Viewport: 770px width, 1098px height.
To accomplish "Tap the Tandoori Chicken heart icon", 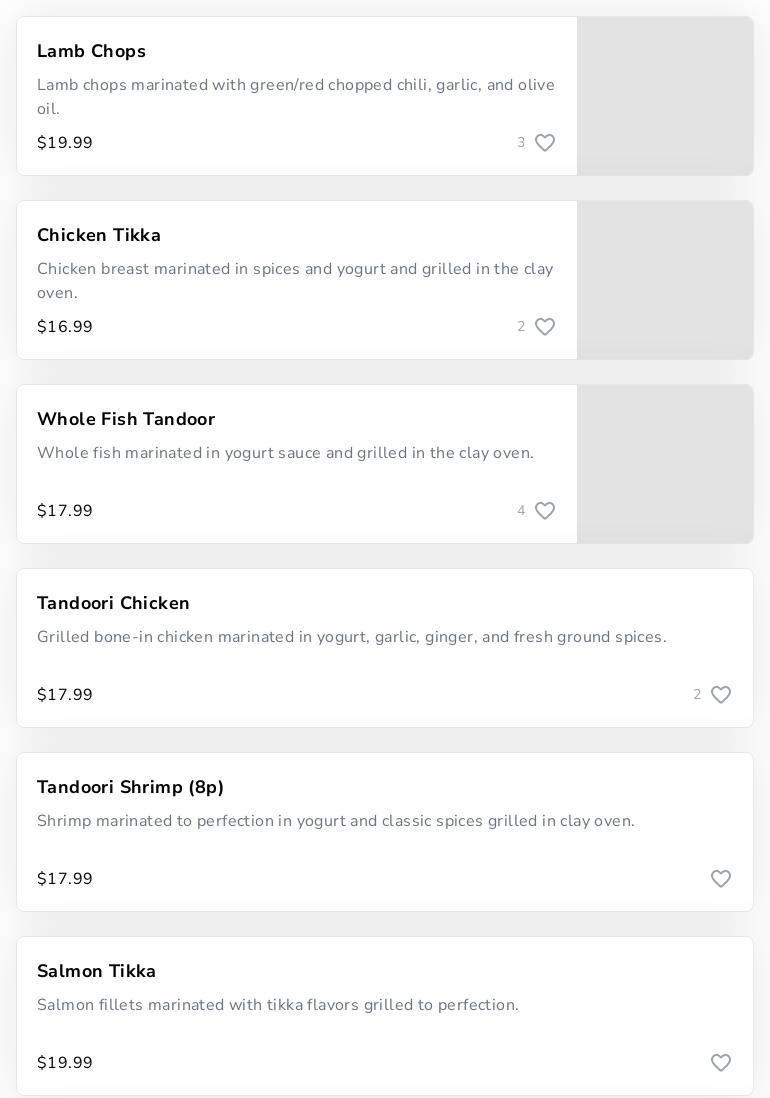I will click(721, 695).
